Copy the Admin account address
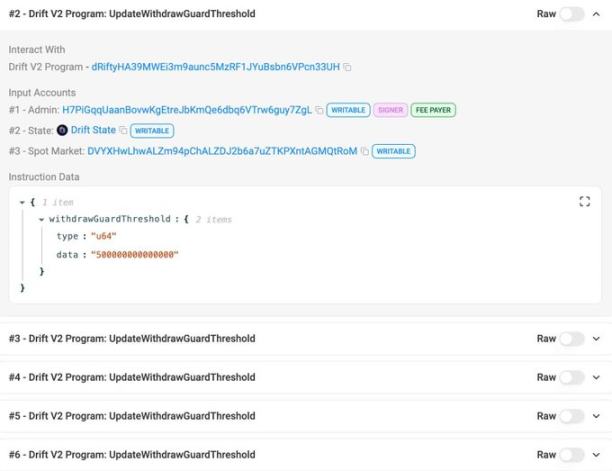 (x=319, y=110)
